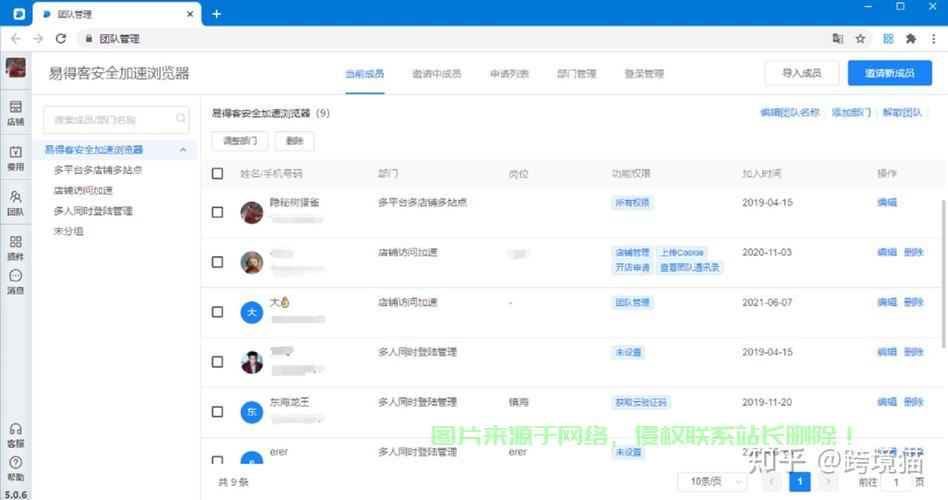This screenshot has height=500, width=948.
Task: Open the 10条/页 page size dropdown
Action: (712, 482)
